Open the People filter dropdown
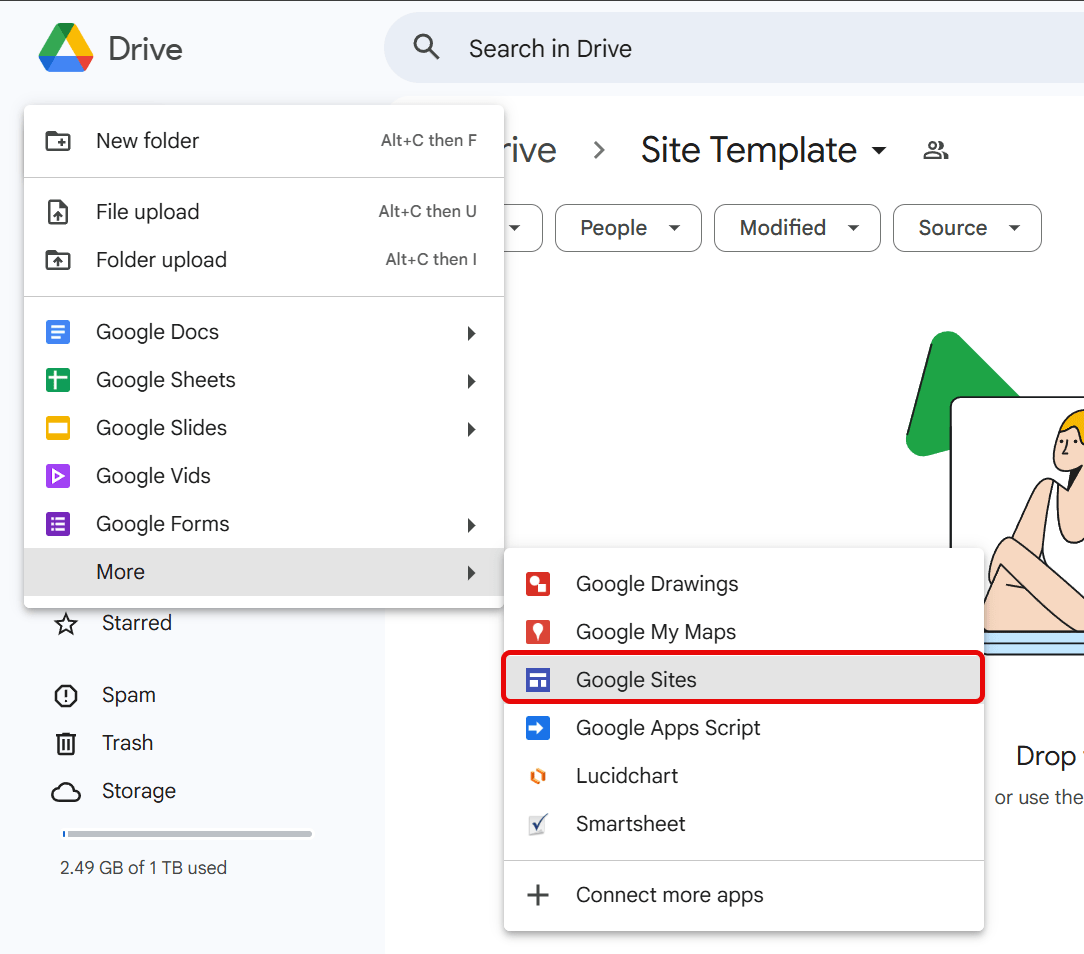Viewport: 1084px width, 954px height. [x=628, y=228]
